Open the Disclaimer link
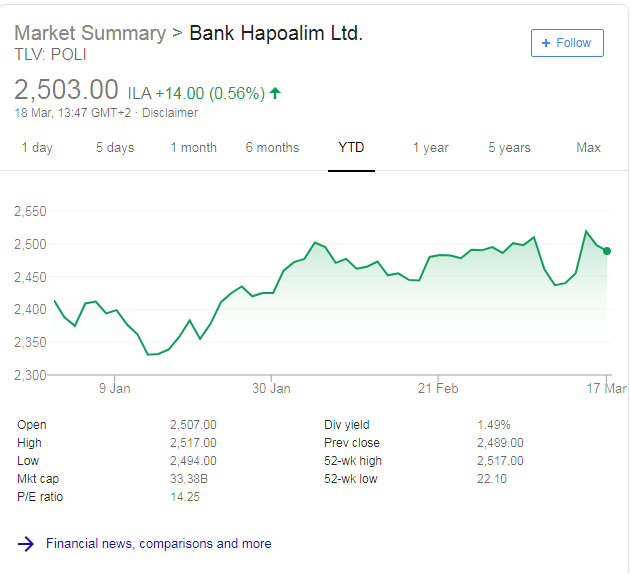Screen dimensions: 630x574 (x=170, y=113)
